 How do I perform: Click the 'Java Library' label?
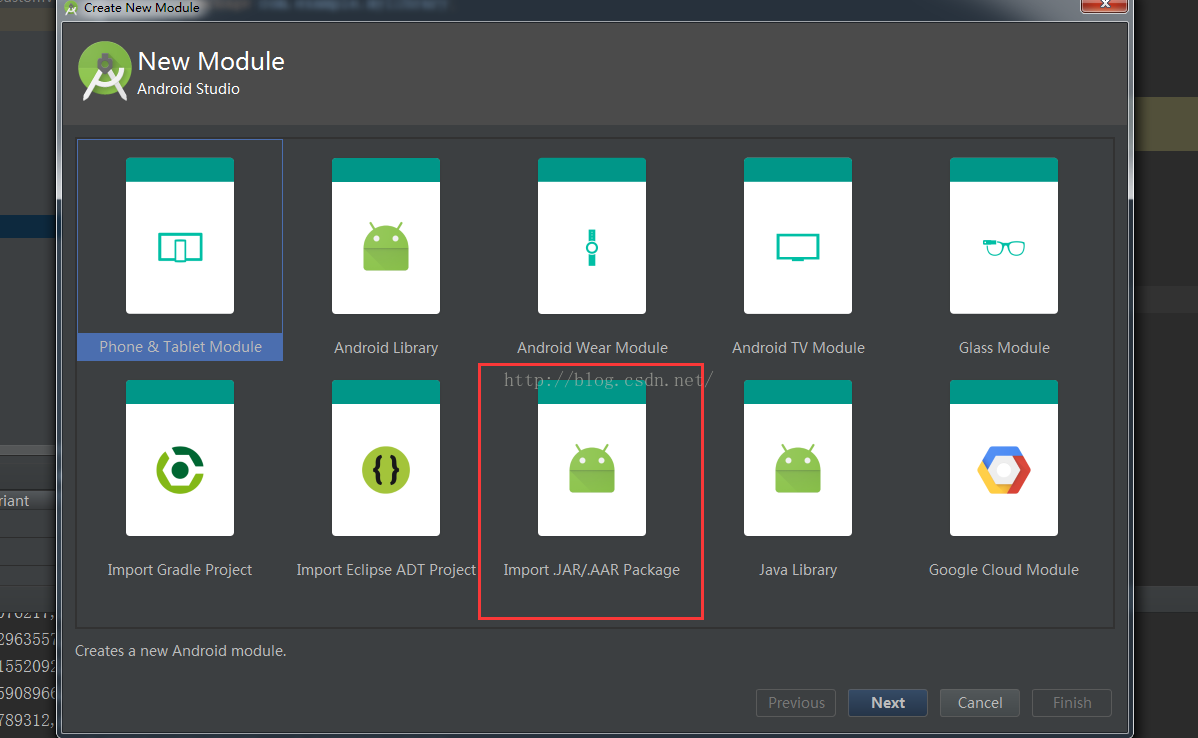(798, 570)
